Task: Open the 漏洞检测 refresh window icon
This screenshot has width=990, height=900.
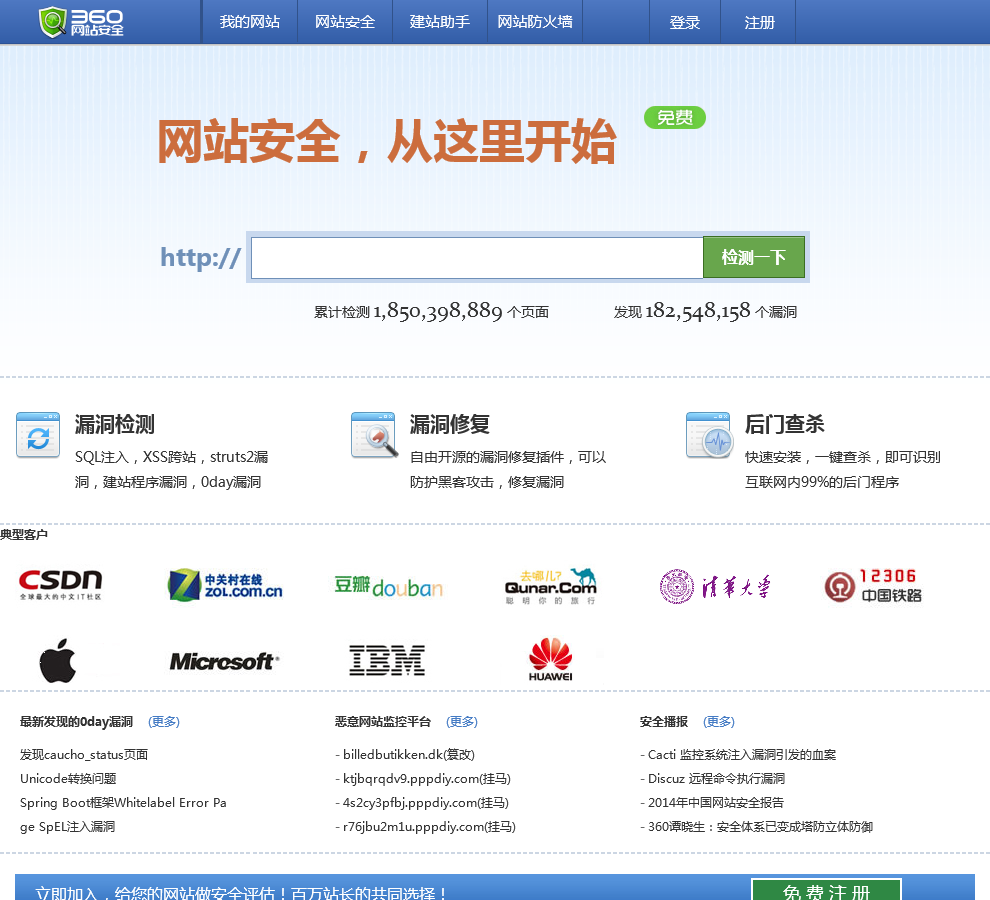Action: coord(38,435)
